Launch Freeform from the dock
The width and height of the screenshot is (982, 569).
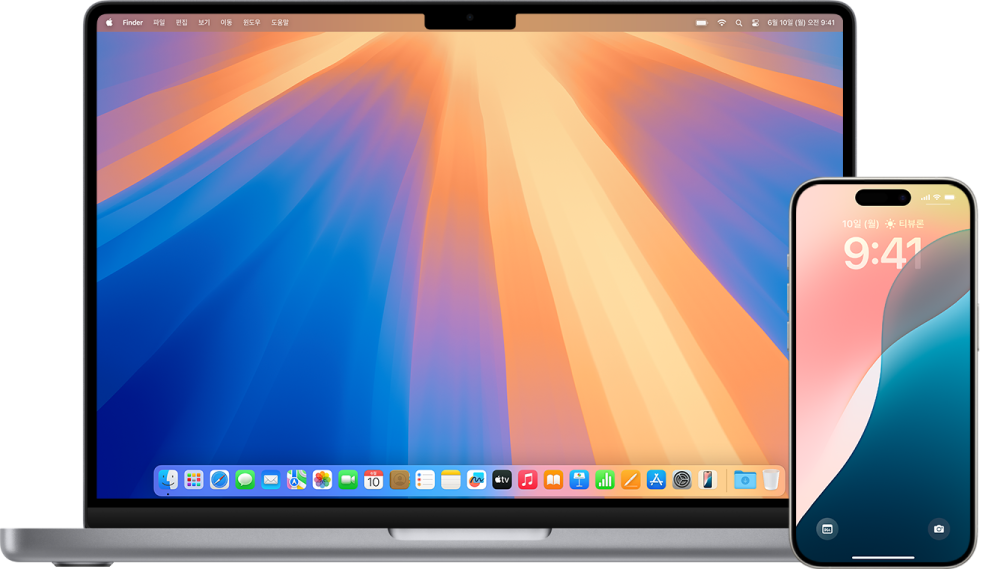pos(476,480)
